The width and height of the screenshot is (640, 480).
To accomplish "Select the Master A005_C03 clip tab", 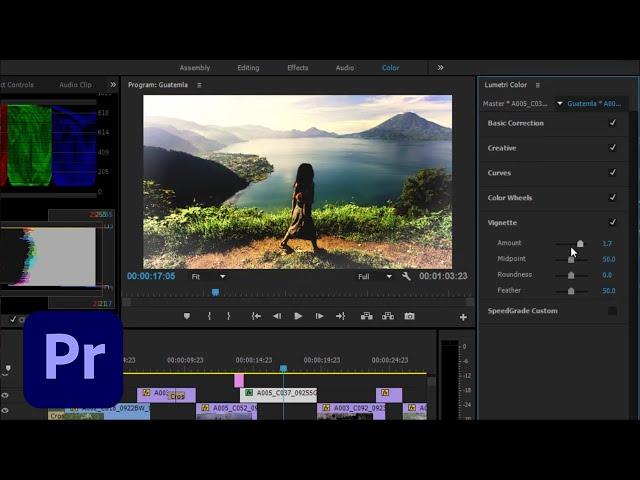I will 515,104.
